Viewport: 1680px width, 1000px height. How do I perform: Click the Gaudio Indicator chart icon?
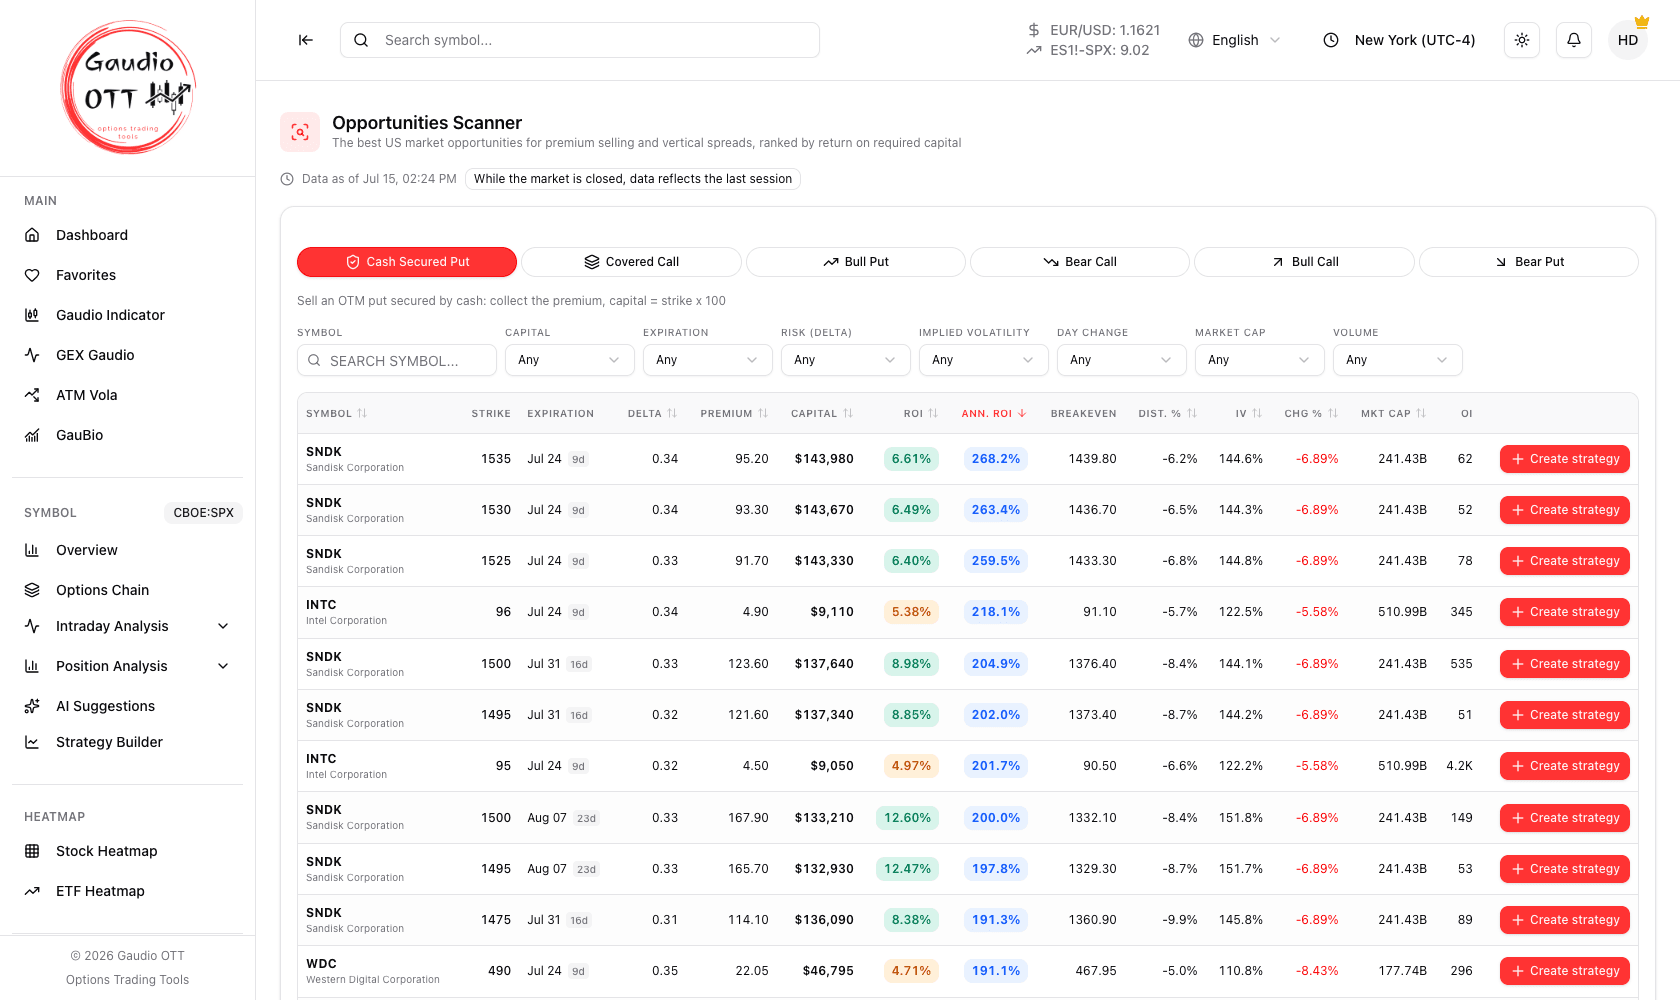coord(32,315)
